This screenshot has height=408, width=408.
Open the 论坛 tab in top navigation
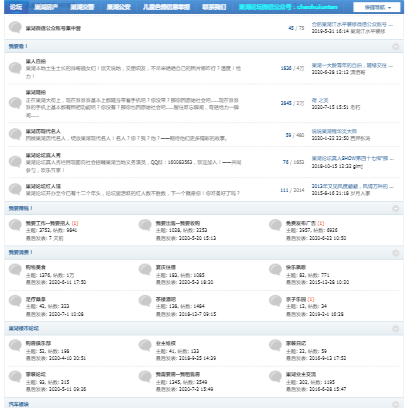tap(16, 7)
